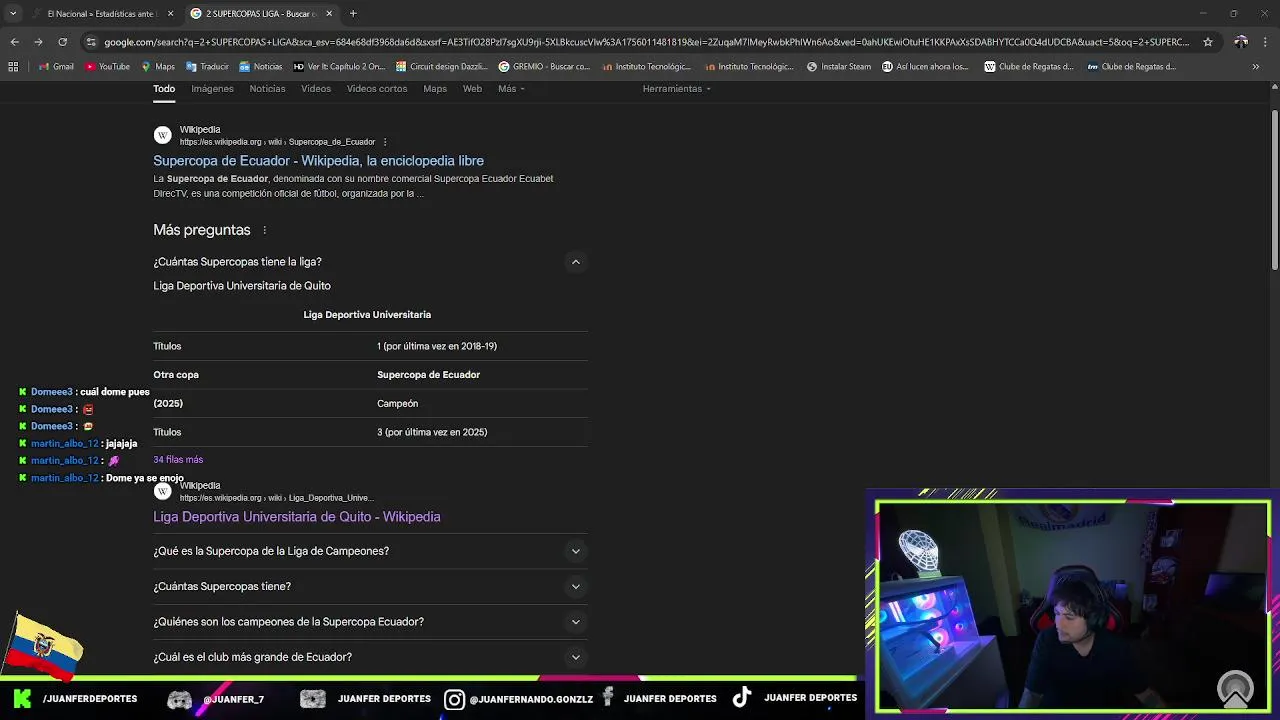The width and height of the screenshot is (1280, 720).
Task: Click the Campeón table cell
Action: [397, 404]
